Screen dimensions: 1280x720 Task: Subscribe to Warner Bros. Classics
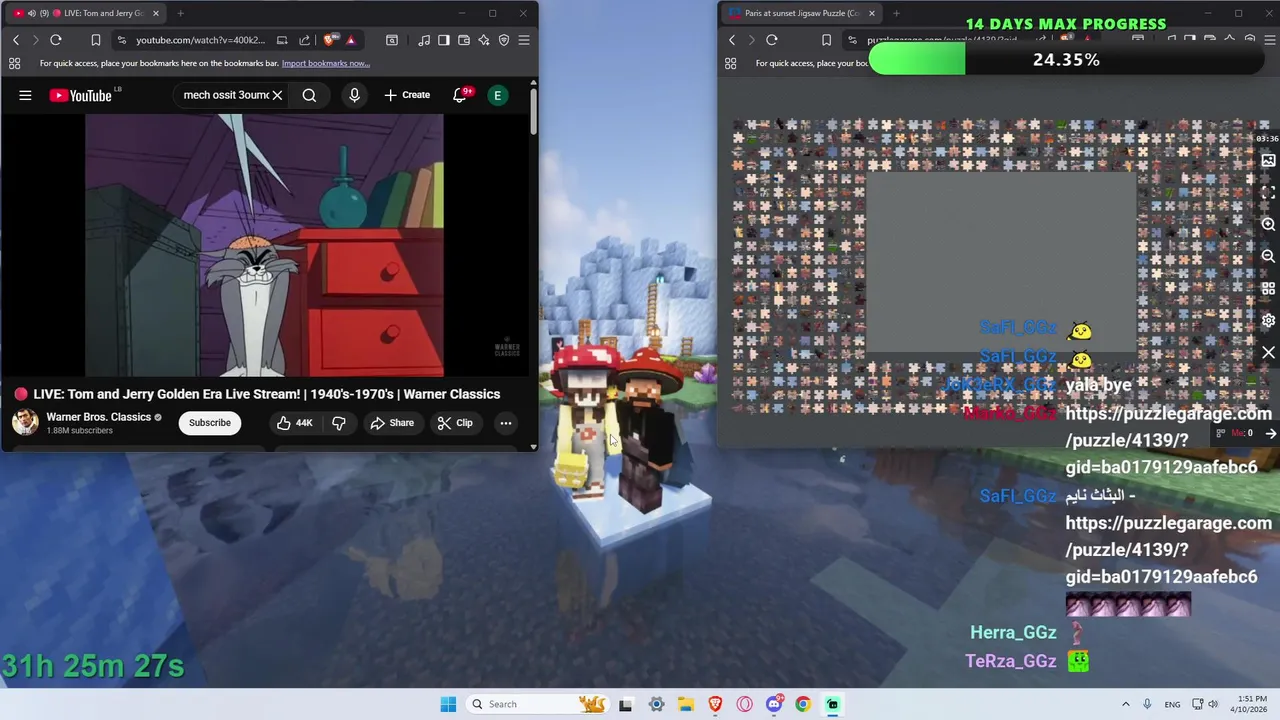tap(210, 422)
